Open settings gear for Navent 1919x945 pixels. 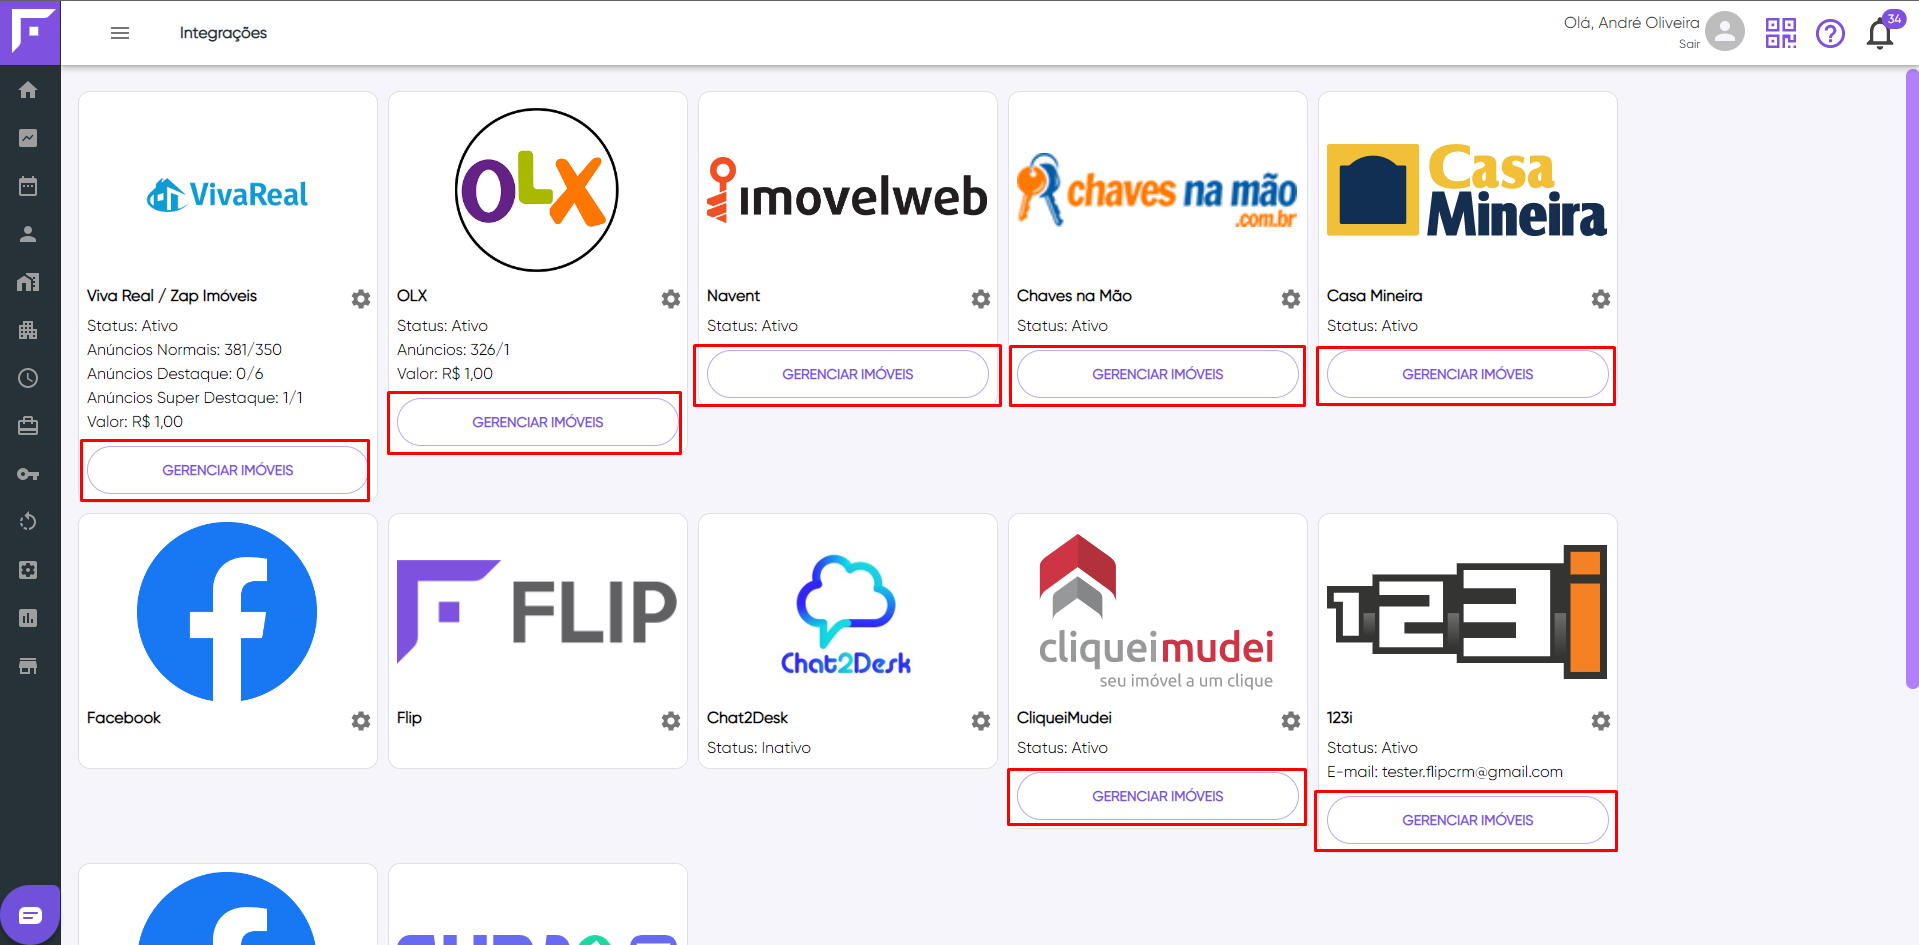click(x=981, y=299)
